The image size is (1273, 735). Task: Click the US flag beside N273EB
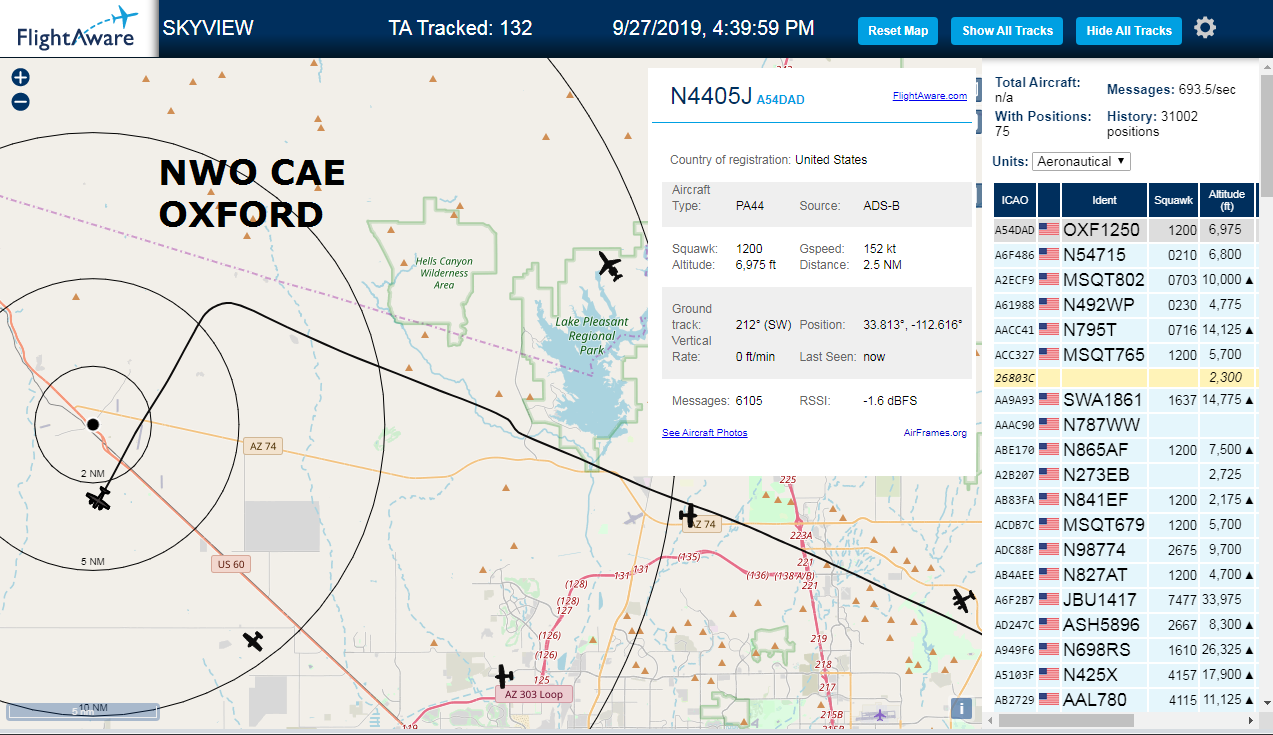tap(1049, 474)
